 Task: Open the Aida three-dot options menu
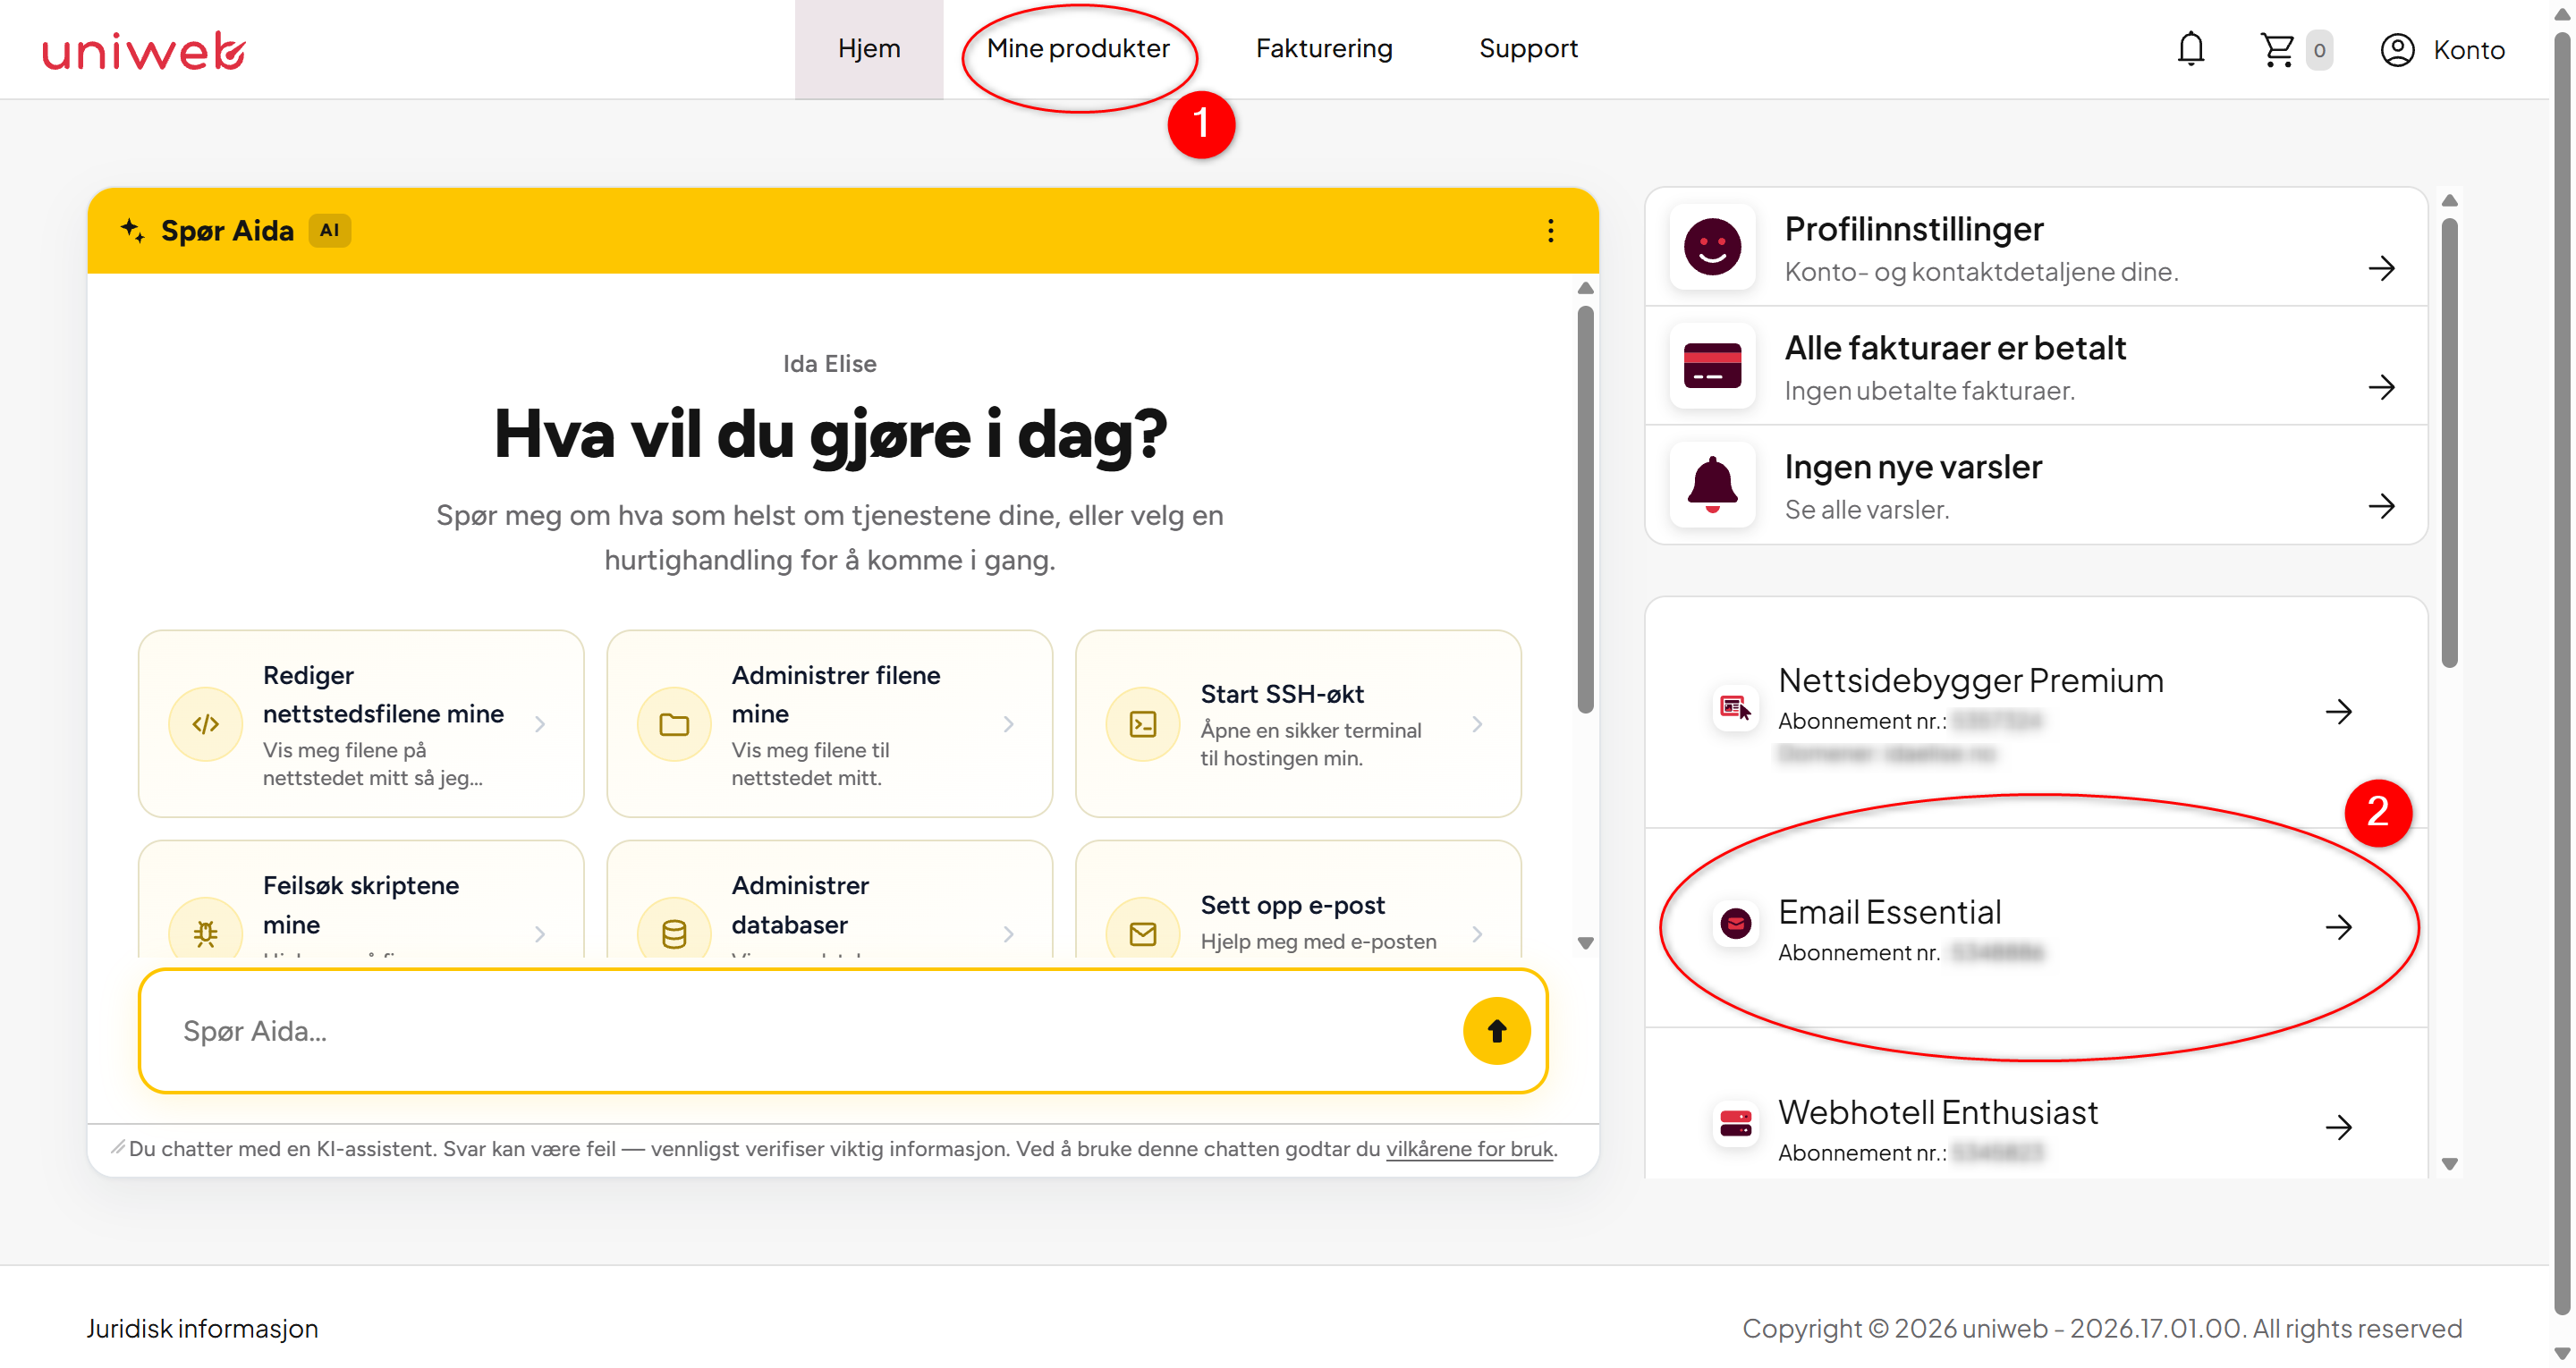[x=1550, y=231]
